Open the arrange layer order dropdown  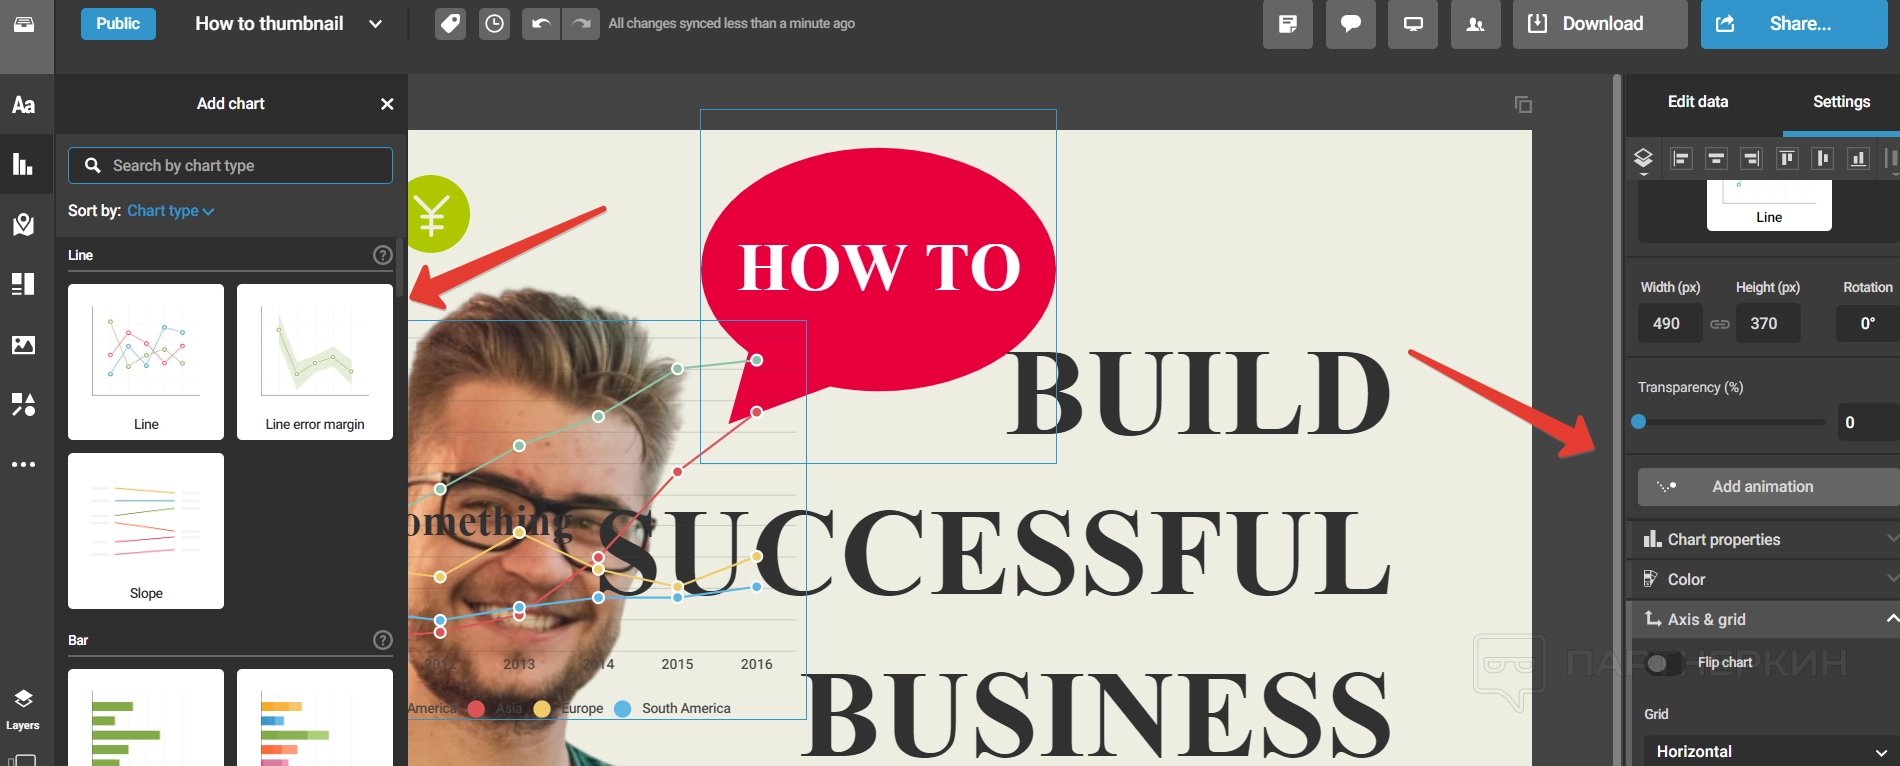(1643, 160)
